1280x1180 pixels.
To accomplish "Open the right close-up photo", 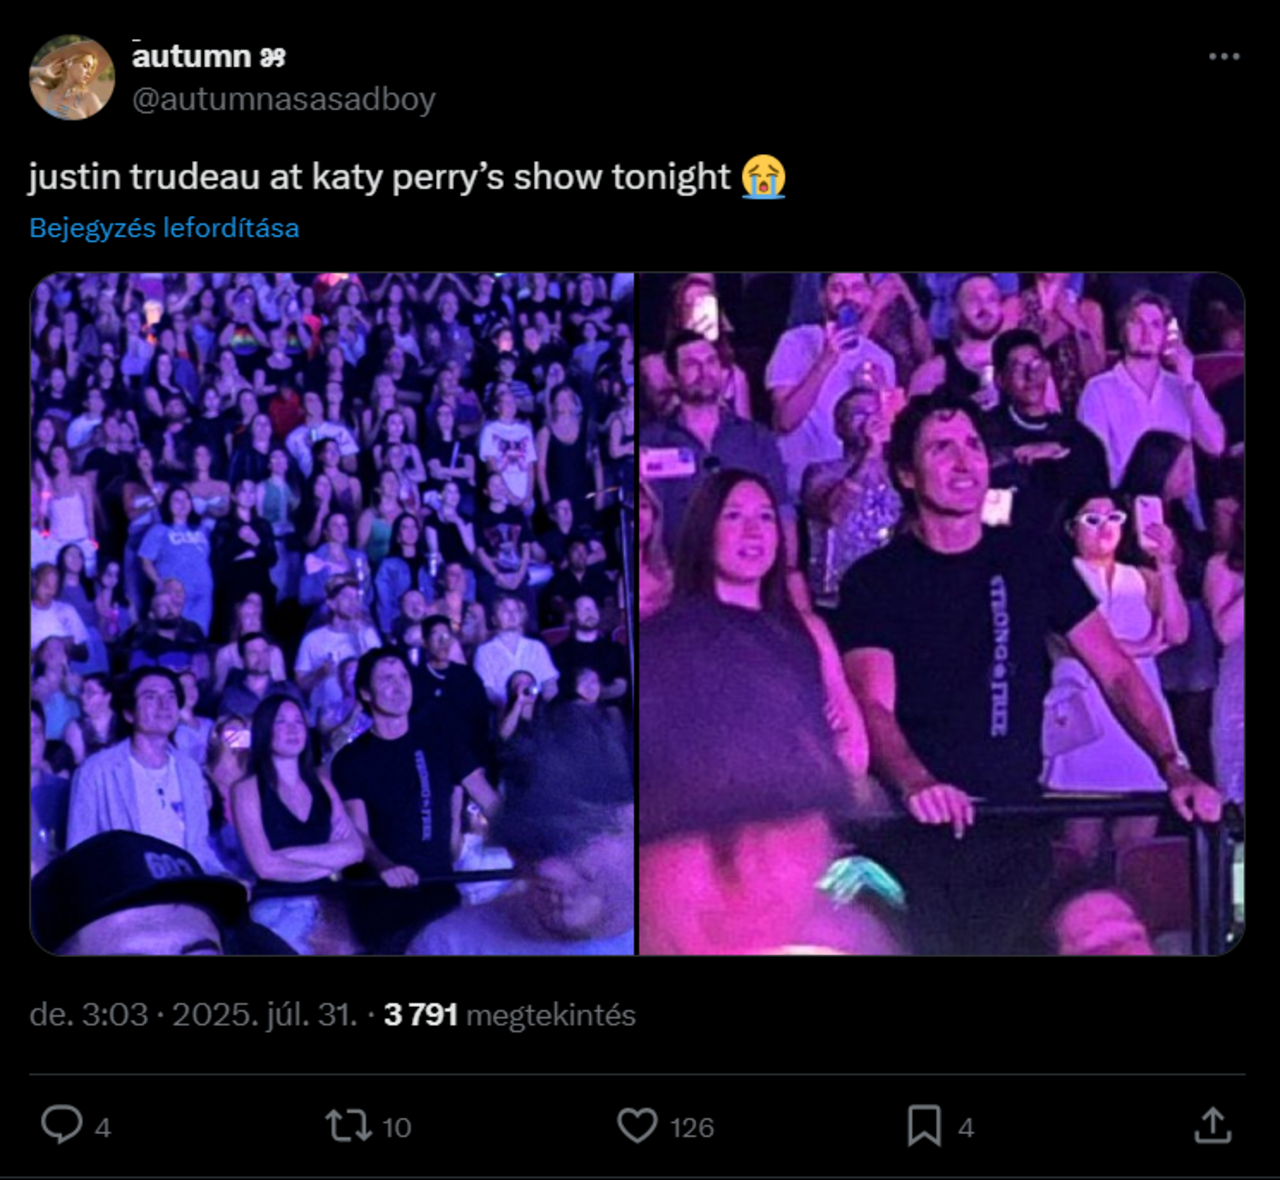I will pyautogui.click(x=941, y=613).
